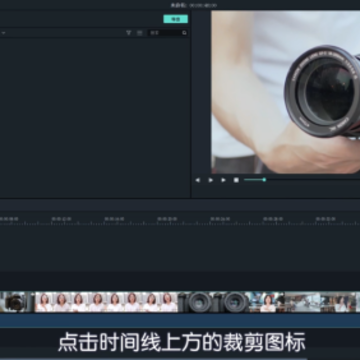Click the timeline time ruler
360x360 pixels.
click(180, 220)
